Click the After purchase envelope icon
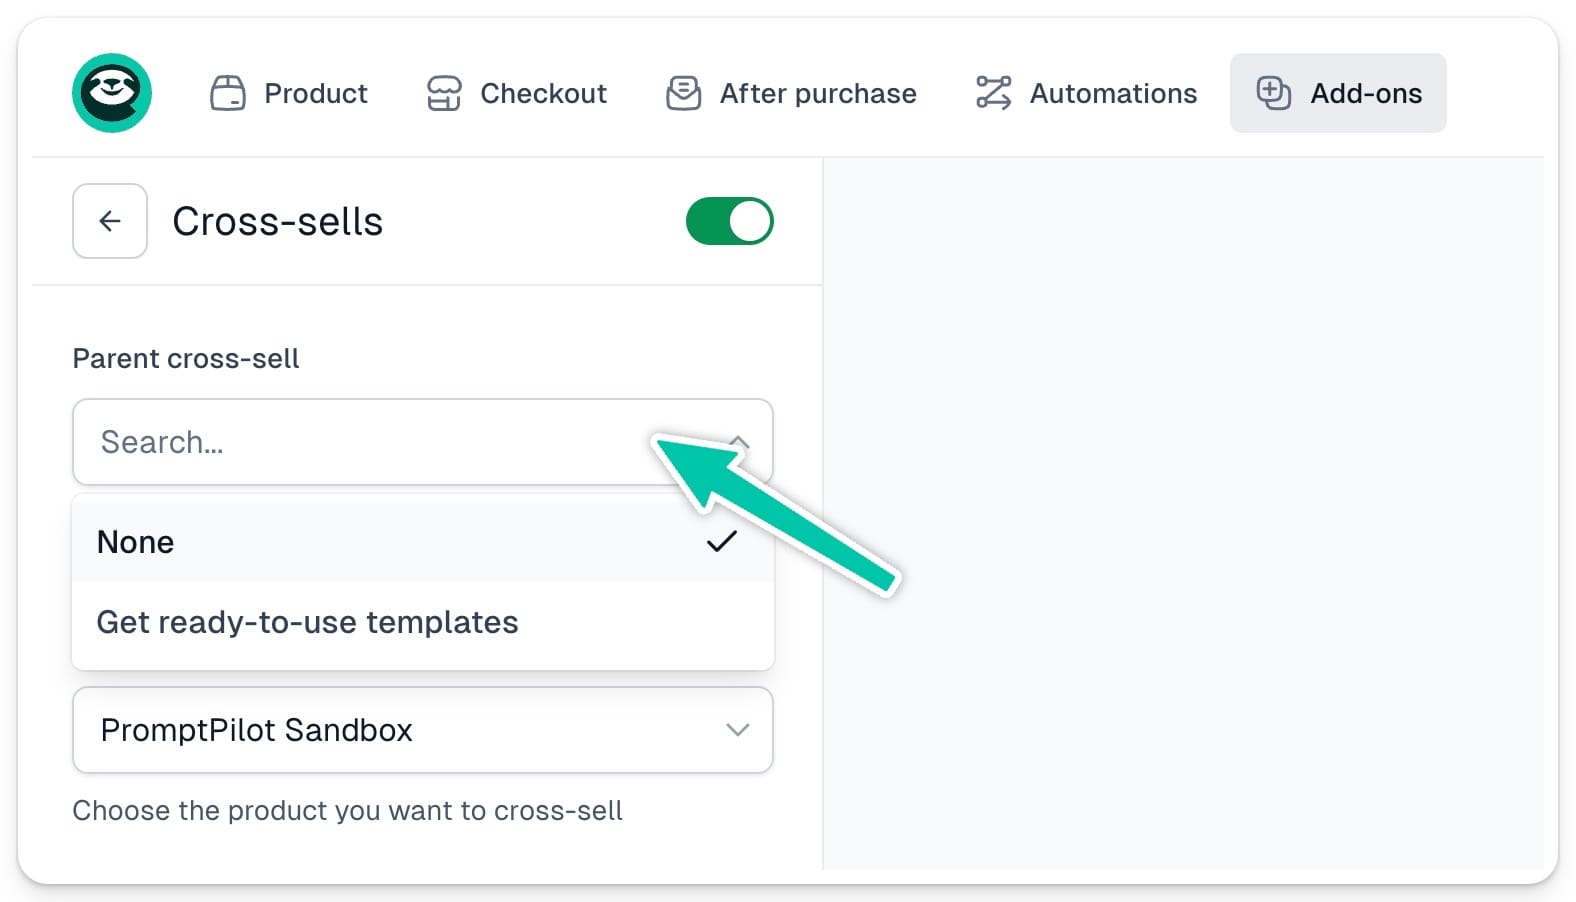Image resolution: width=1576 pixels, height=902 pixels. pos(684,93)
